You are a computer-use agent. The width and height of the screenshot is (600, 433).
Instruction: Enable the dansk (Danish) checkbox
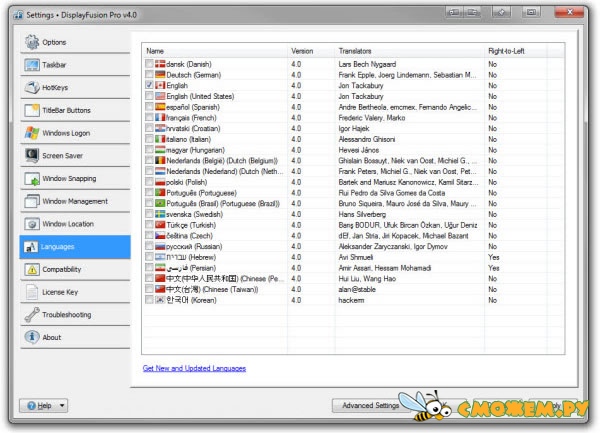[x=149, y=63]
